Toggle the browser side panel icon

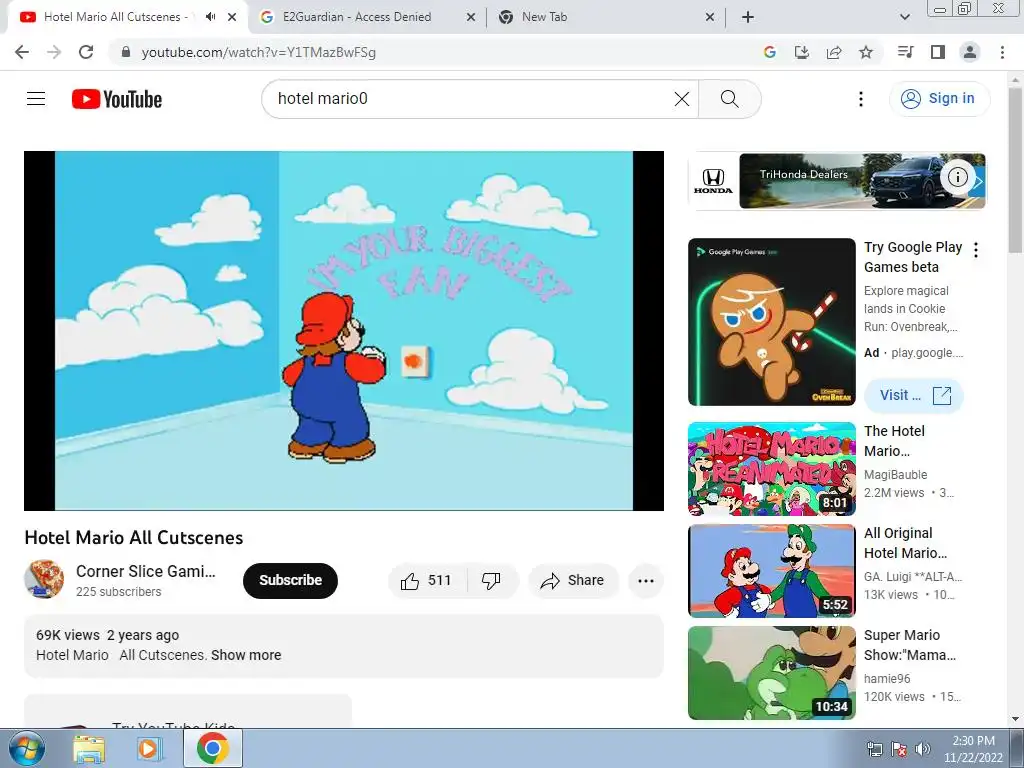click(x=938, y=52)
